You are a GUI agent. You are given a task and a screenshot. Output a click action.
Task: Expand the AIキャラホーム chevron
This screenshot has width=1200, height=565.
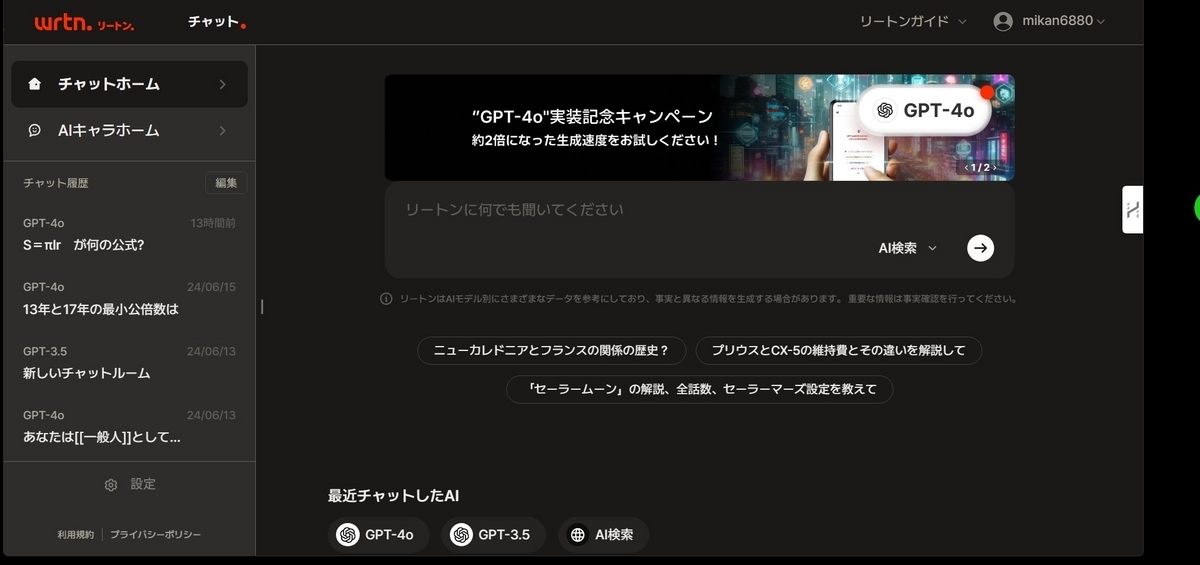[222, 131]
